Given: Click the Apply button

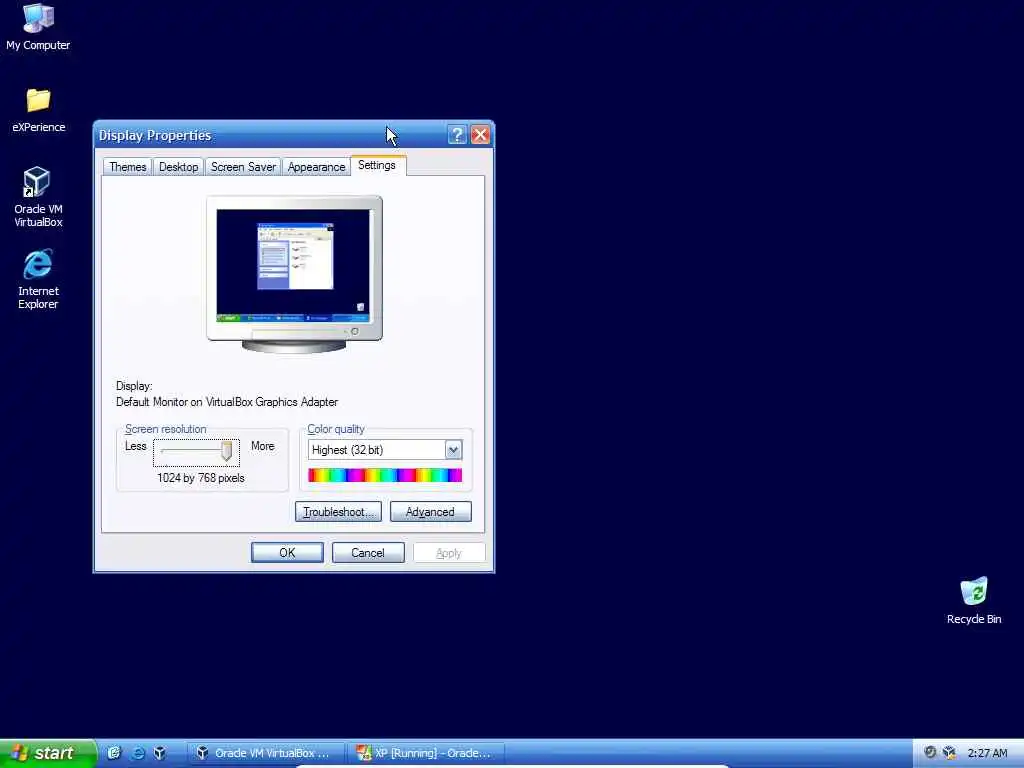Looking at the screenshot, I should (x=449, y=553).
